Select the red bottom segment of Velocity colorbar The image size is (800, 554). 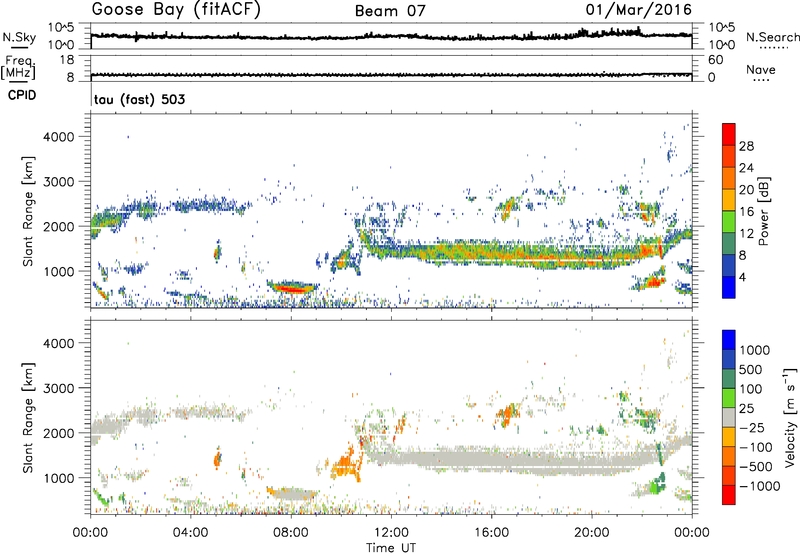point(729,495)
